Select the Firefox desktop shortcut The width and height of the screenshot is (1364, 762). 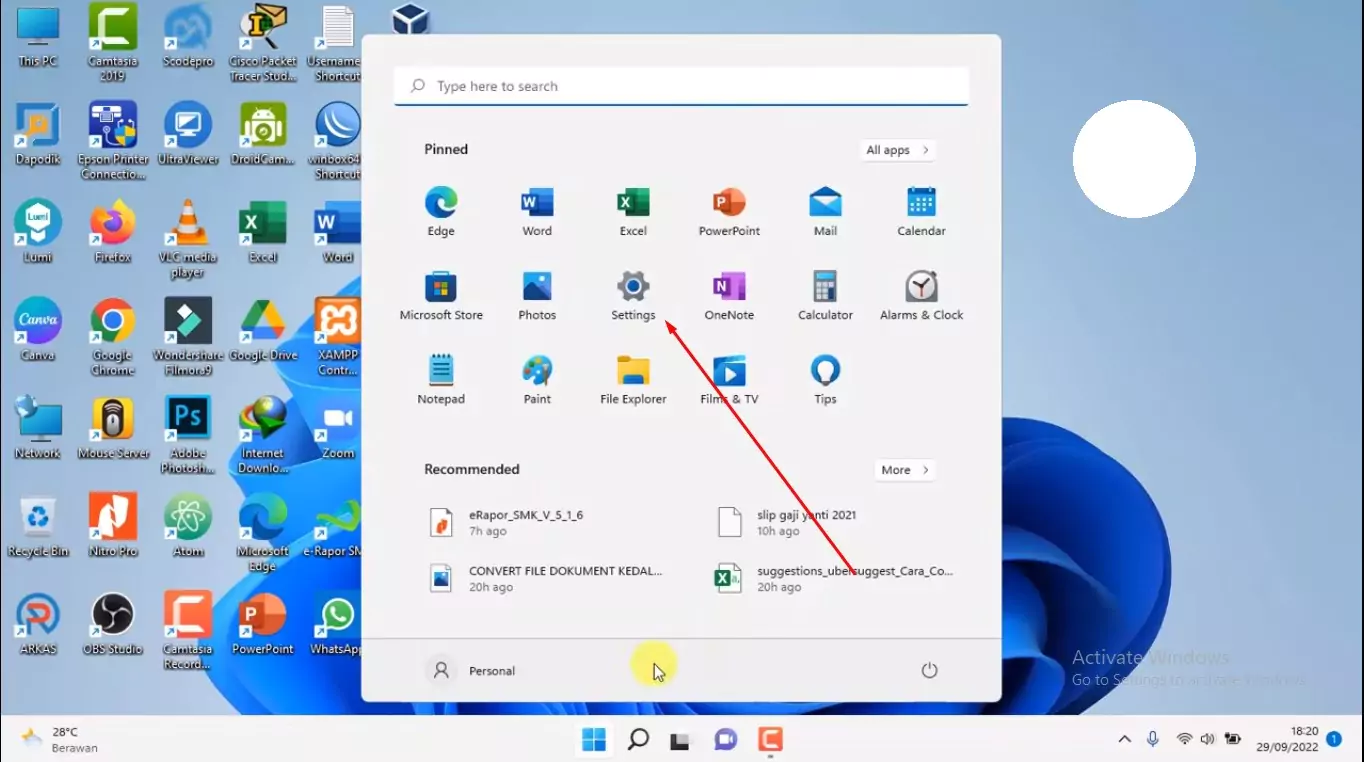113,232
